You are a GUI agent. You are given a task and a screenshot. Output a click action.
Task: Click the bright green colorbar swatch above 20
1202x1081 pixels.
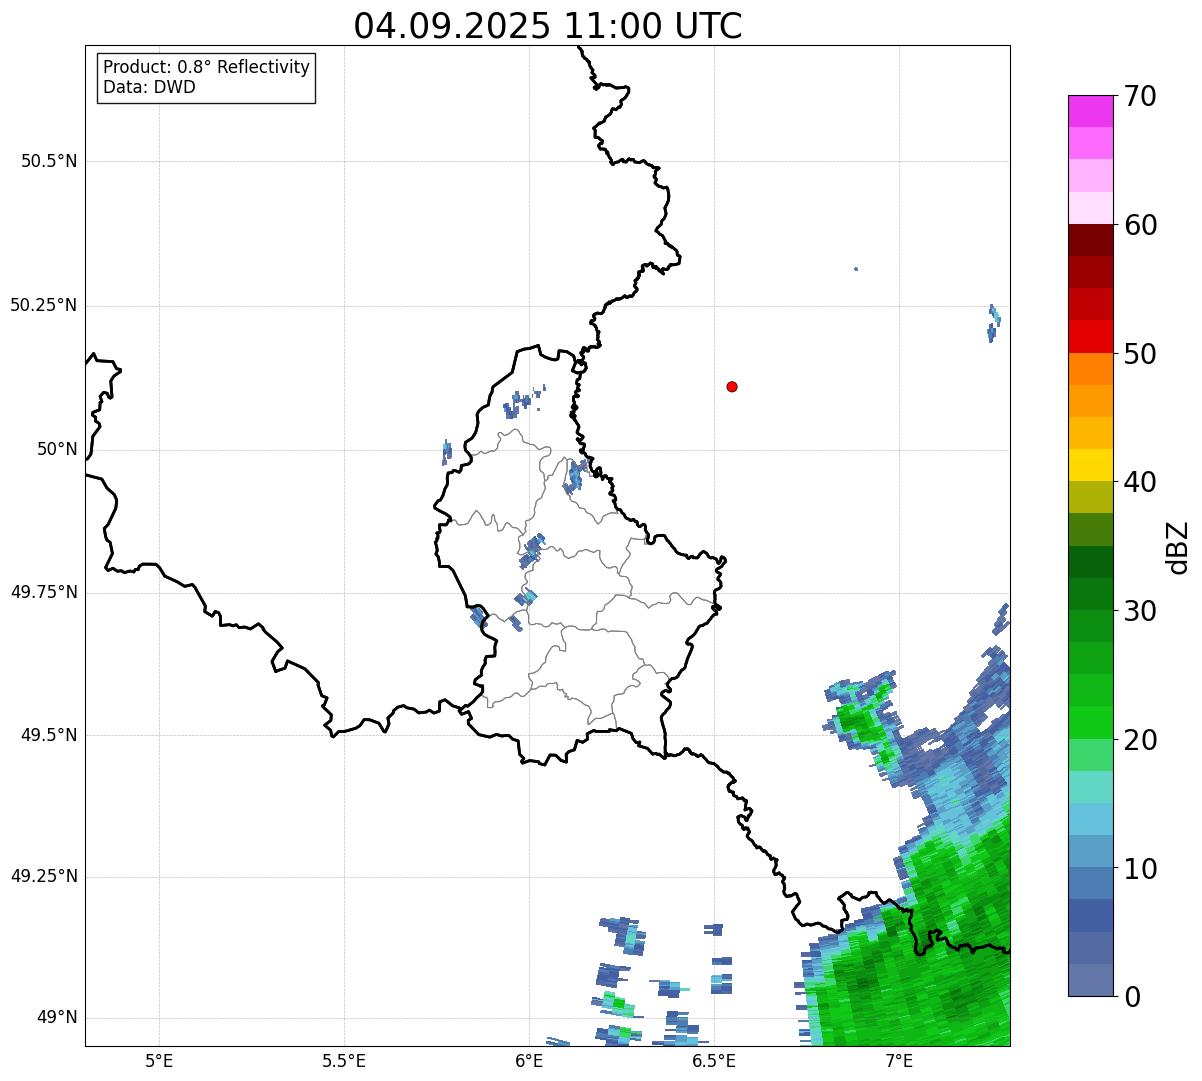coord(1090,723)
